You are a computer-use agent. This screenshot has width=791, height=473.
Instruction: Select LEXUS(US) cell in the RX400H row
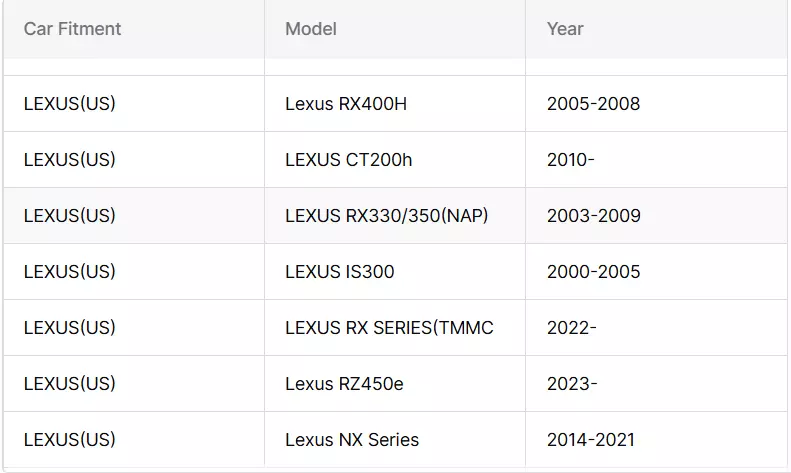[x=134, y=104]
